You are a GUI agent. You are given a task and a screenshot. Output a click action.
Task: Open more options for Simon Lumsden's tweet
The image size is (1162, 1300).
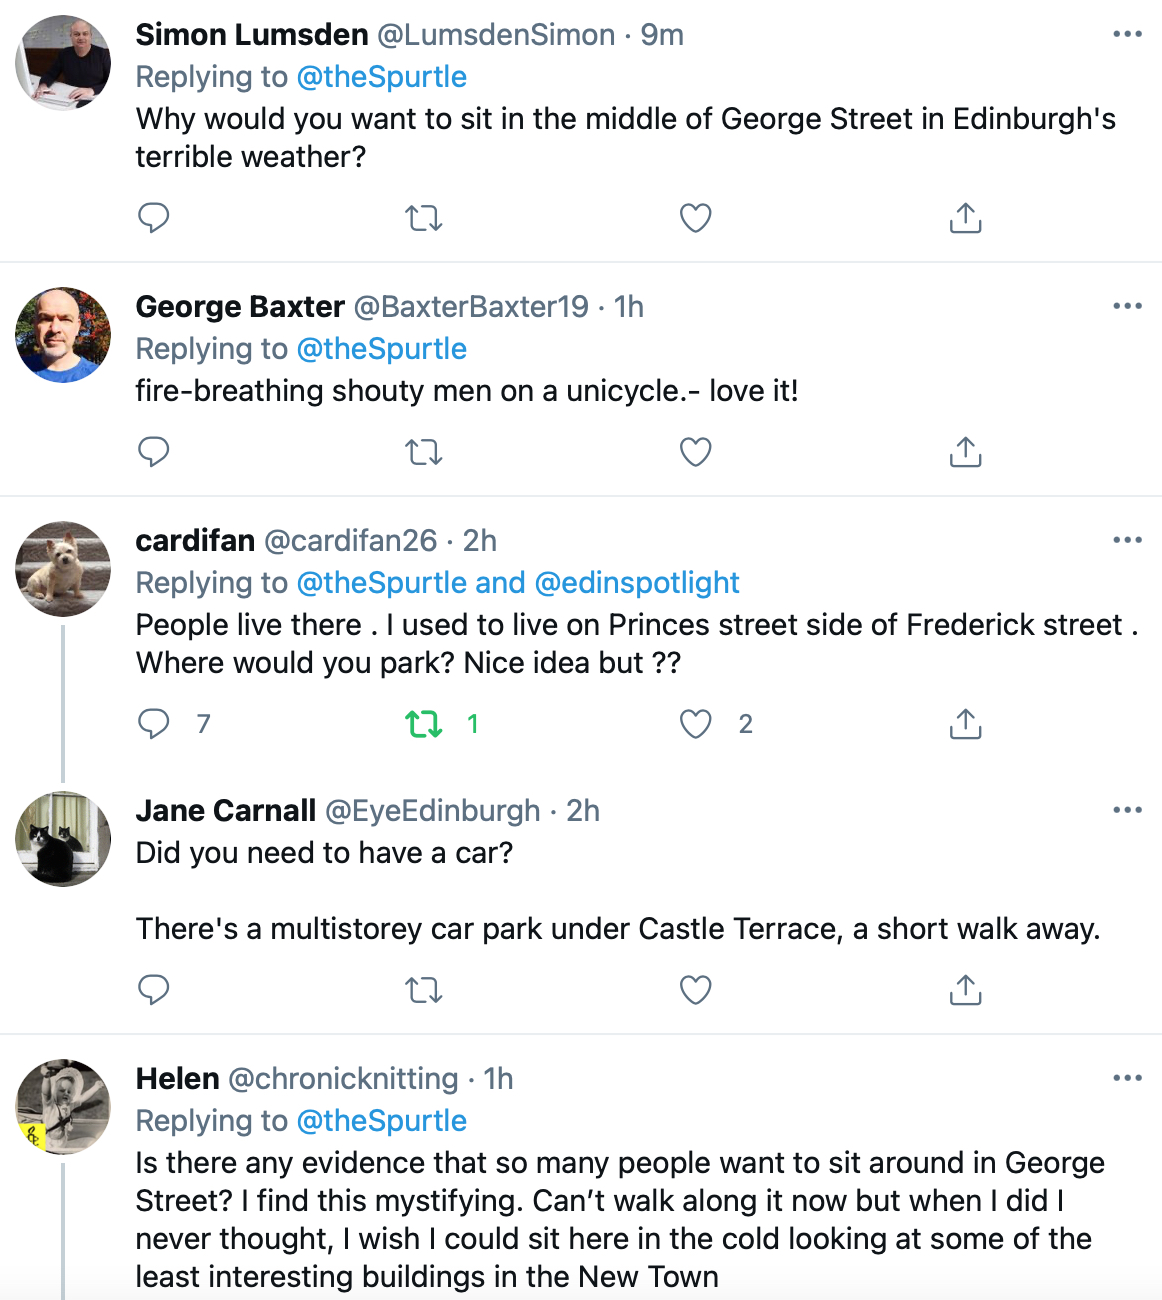pyautogui.click(x=1127, y=34)
